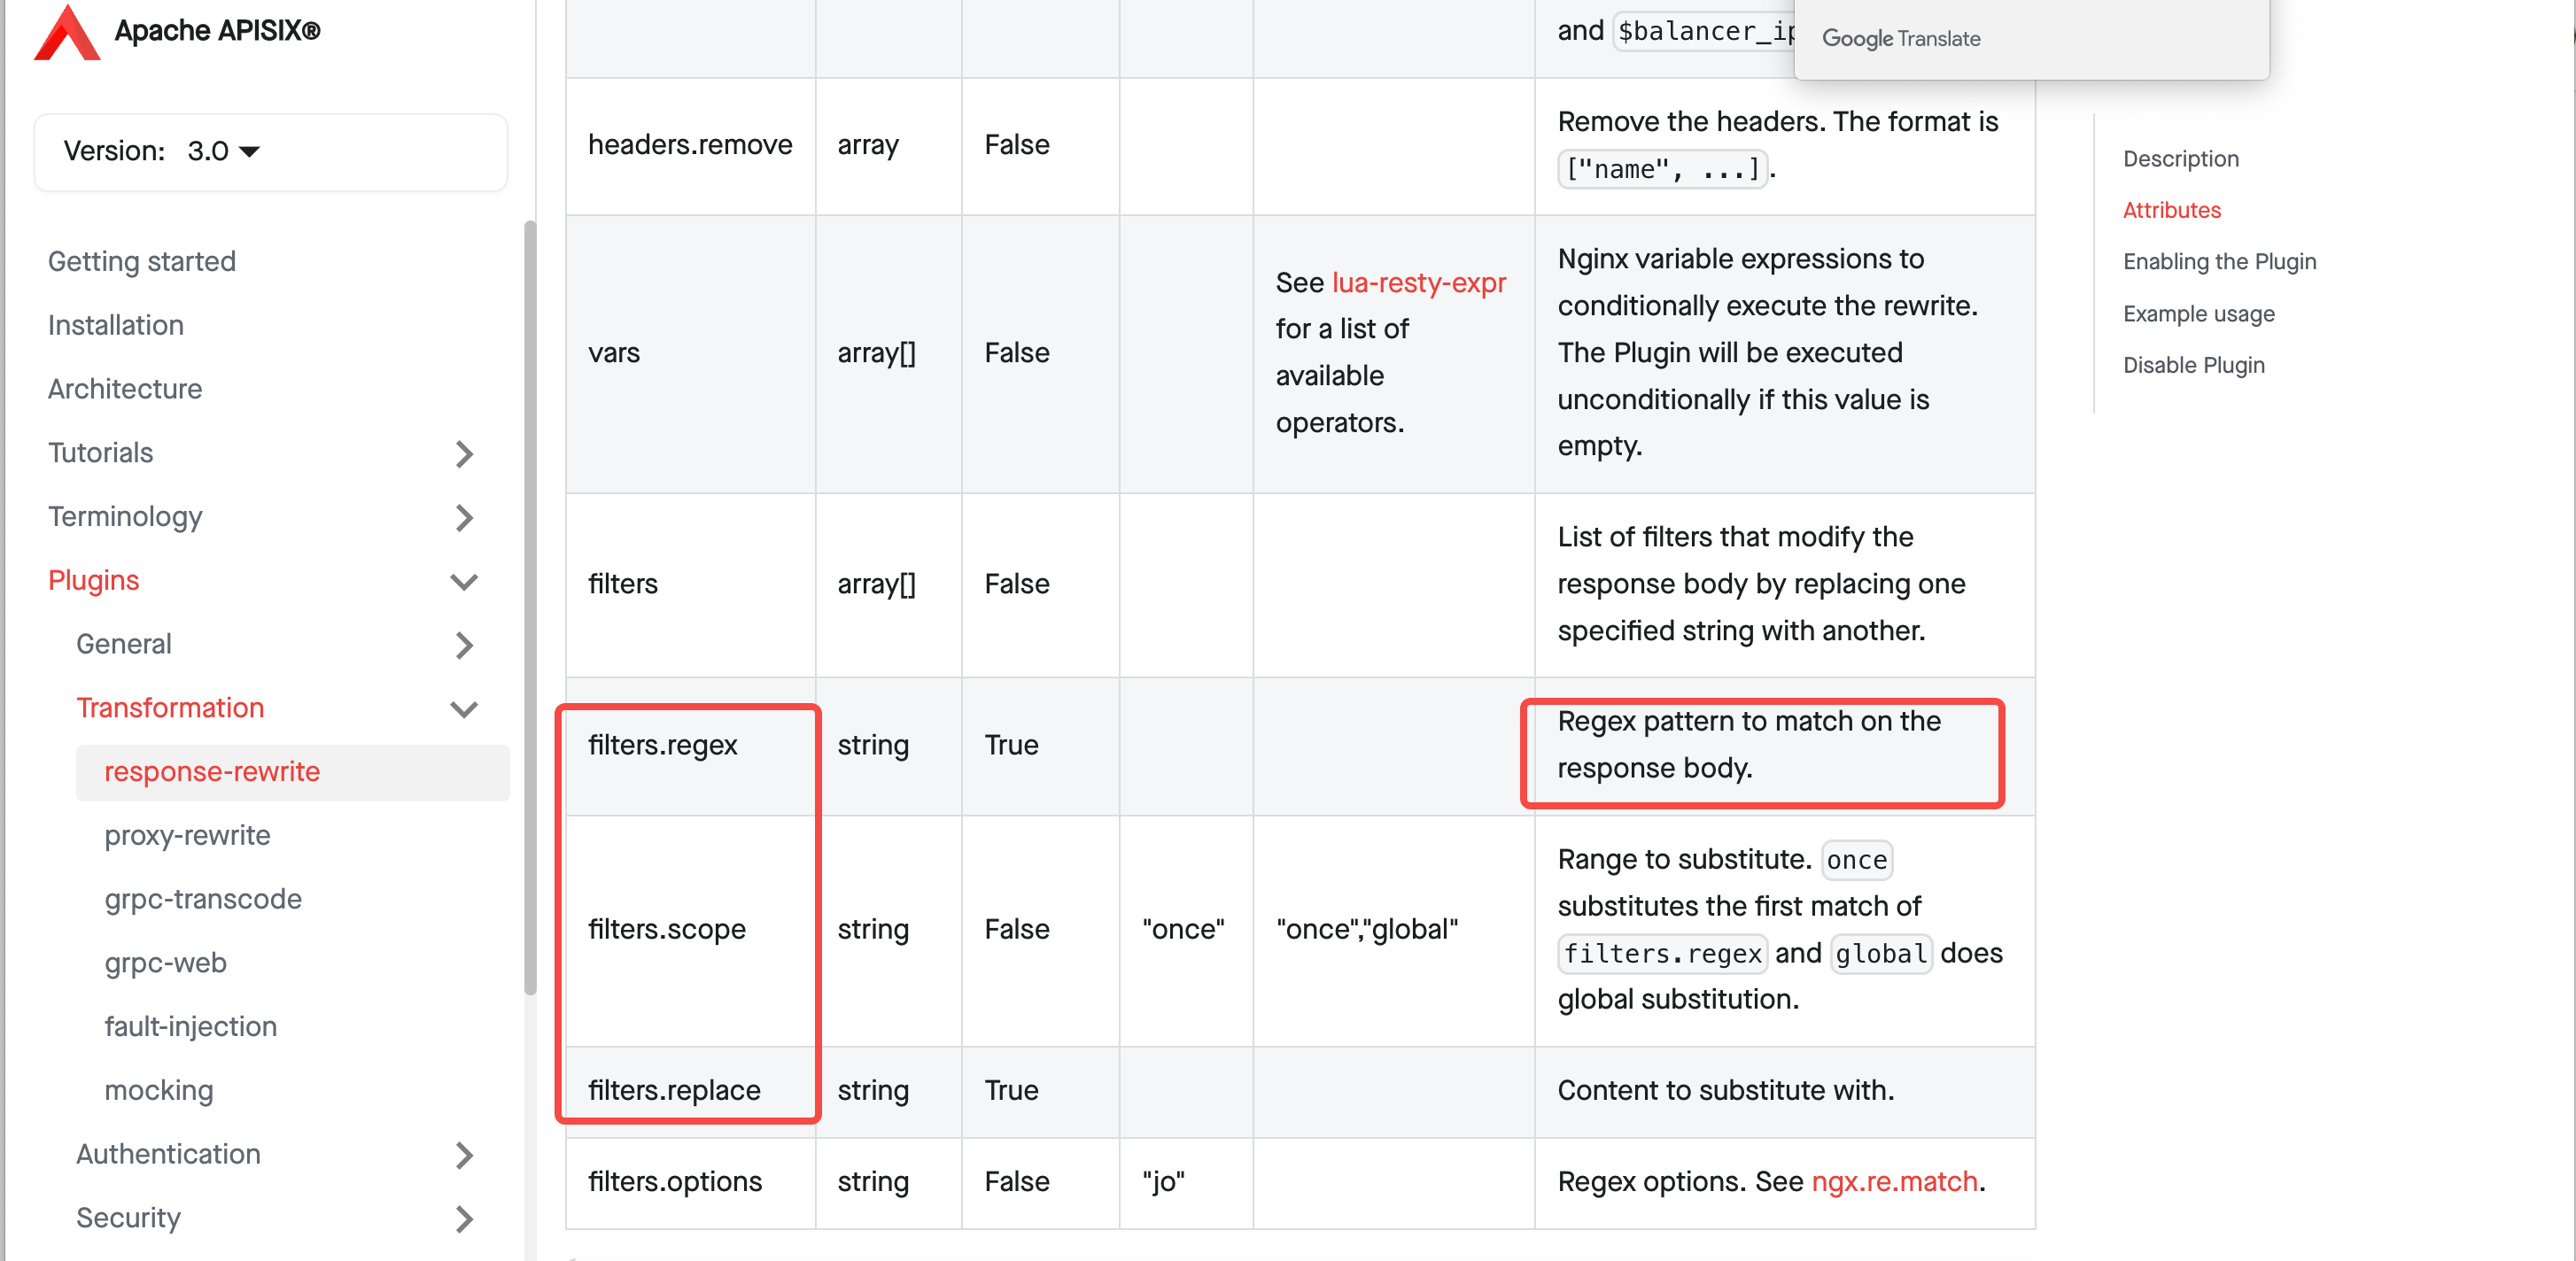
Task: Expand the Security category chevron
Action: 463,1219
